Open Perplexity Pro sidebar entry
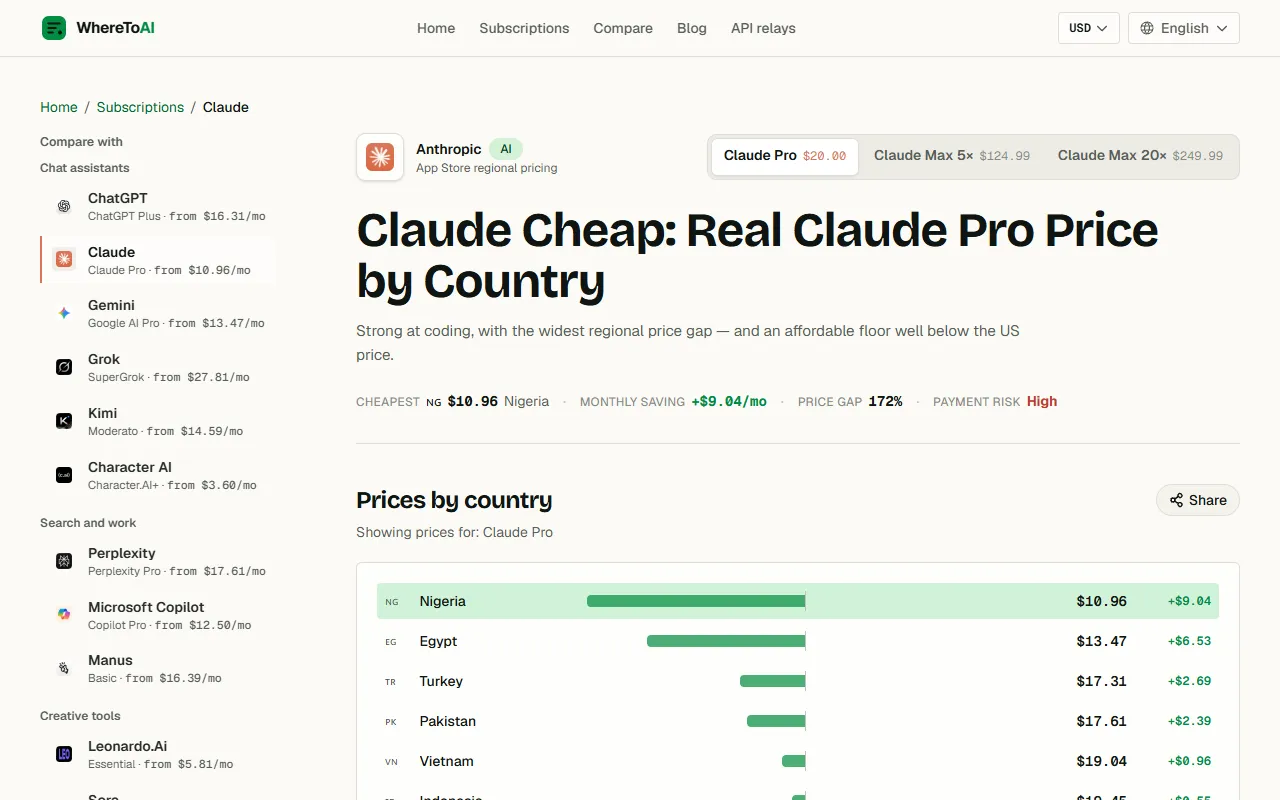This screenshot has width=1280, height=800. tap(158, 561)
